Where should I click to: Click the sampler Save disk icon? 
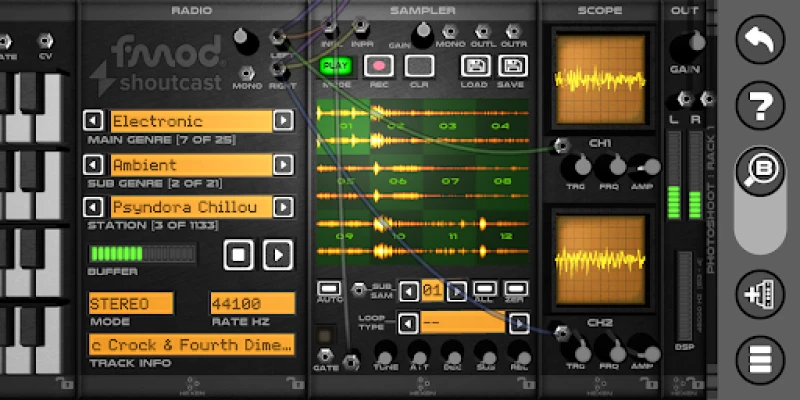[x=511, y=67]
